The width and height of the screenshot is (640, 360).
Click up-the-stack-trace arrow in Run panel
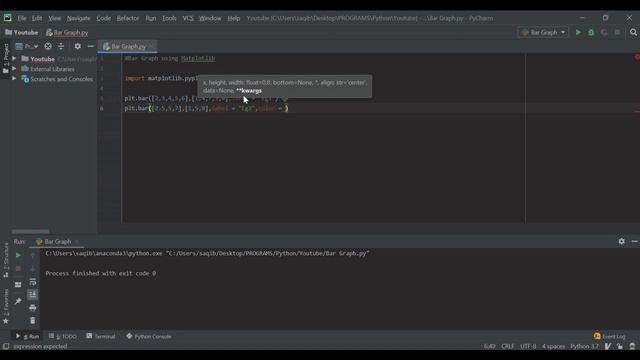[33, 255]
